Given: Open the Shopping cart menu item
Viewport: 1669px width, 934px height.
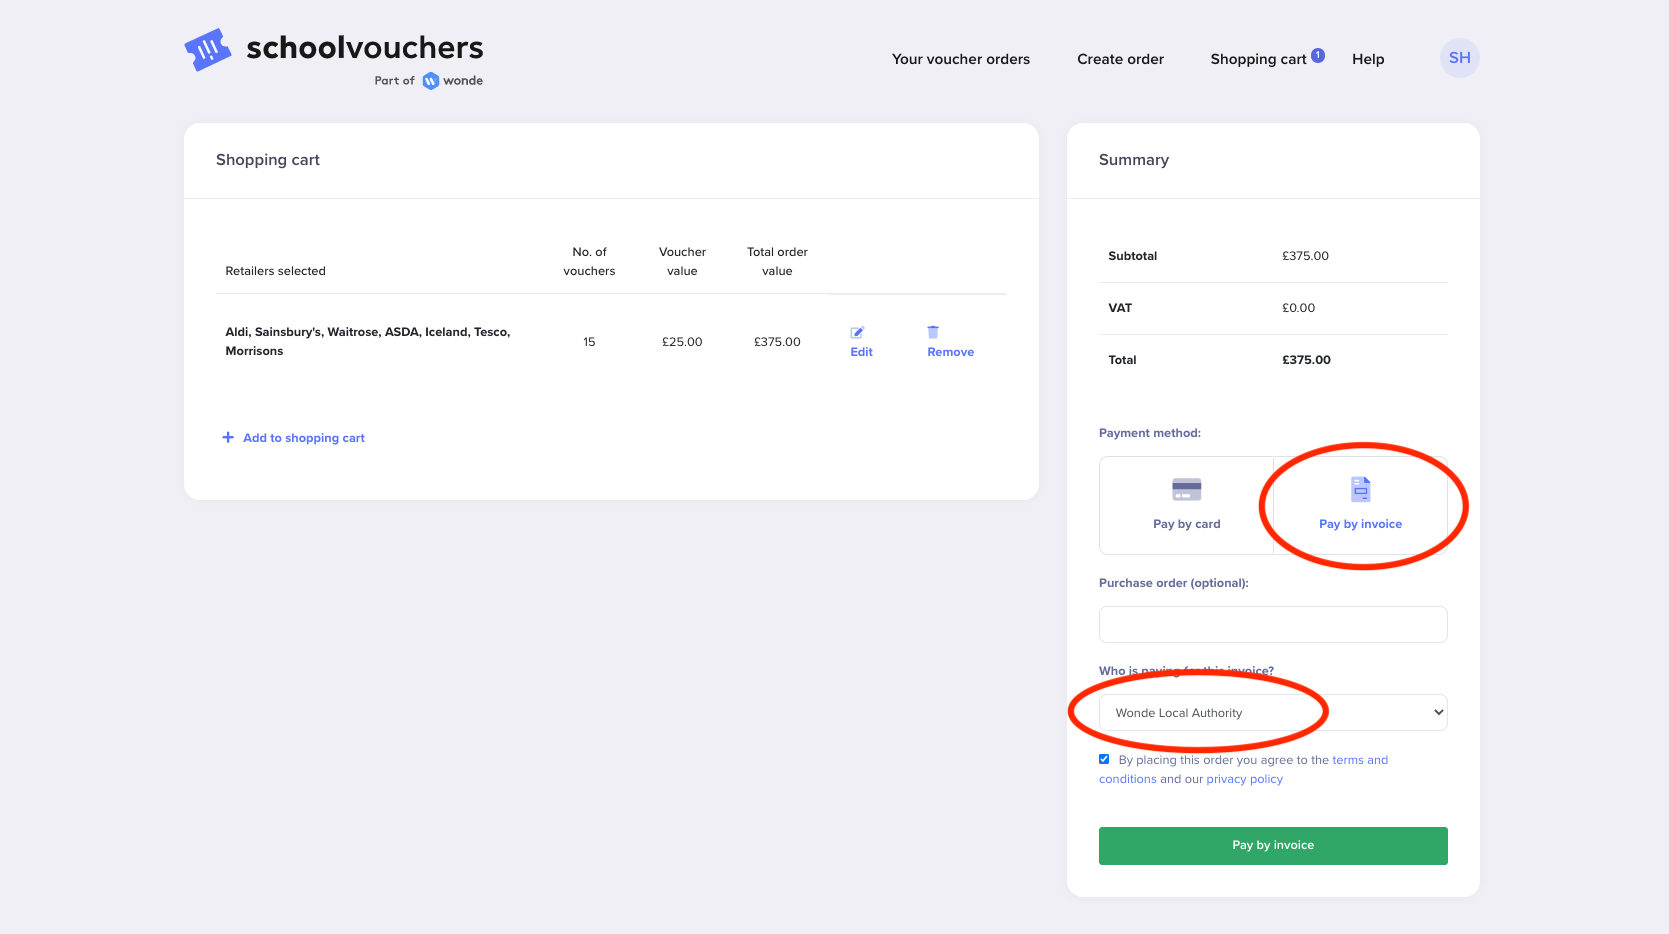Looking at the screenshot, I should [x=1258, y=59].
